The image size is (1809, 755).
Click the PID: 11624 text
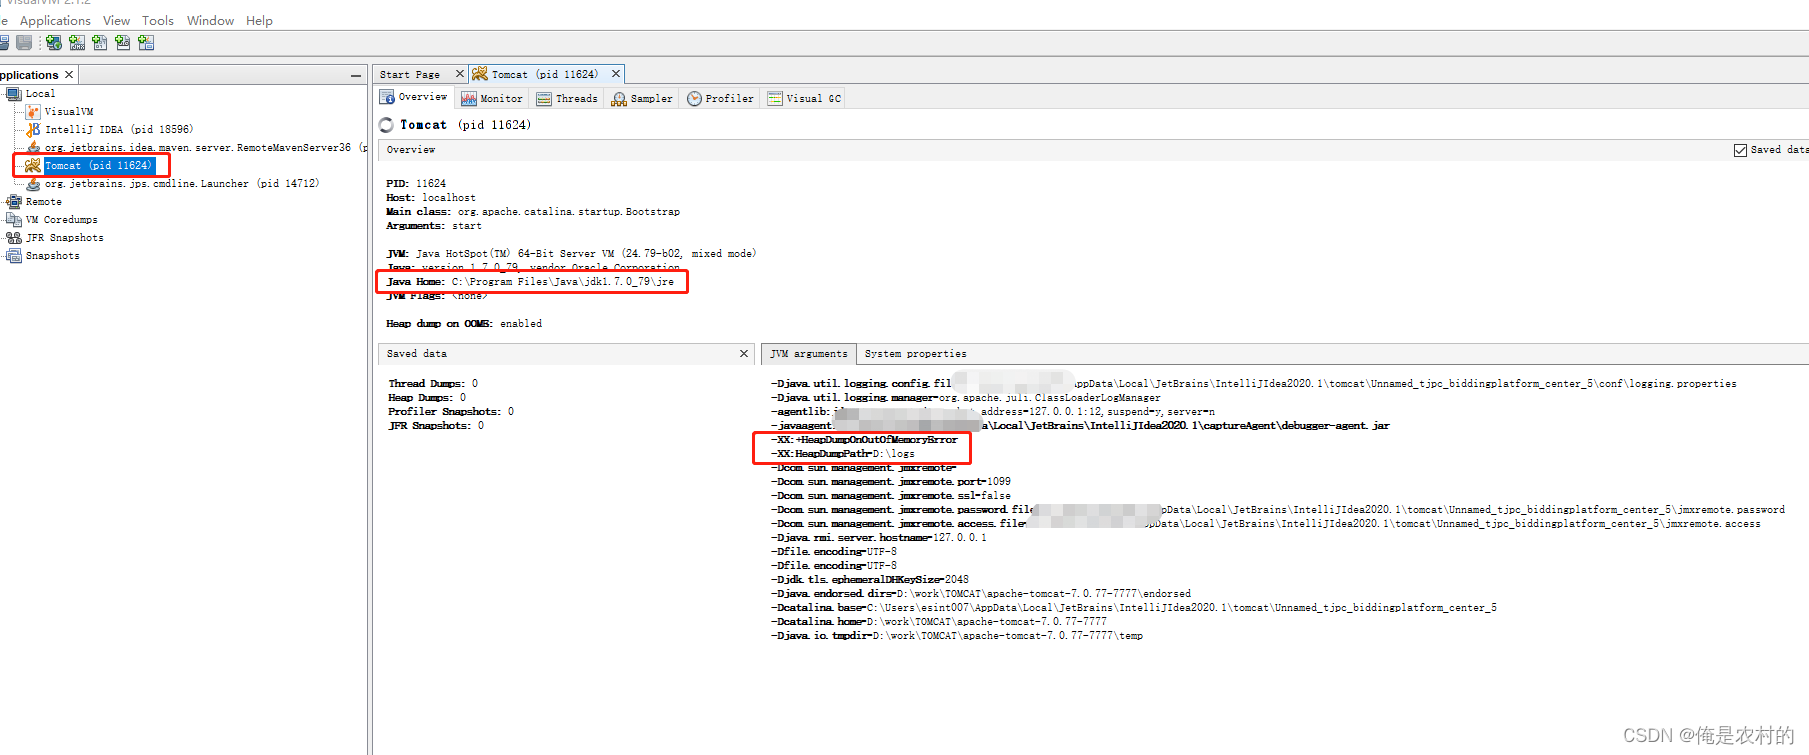tap(416, 184)
